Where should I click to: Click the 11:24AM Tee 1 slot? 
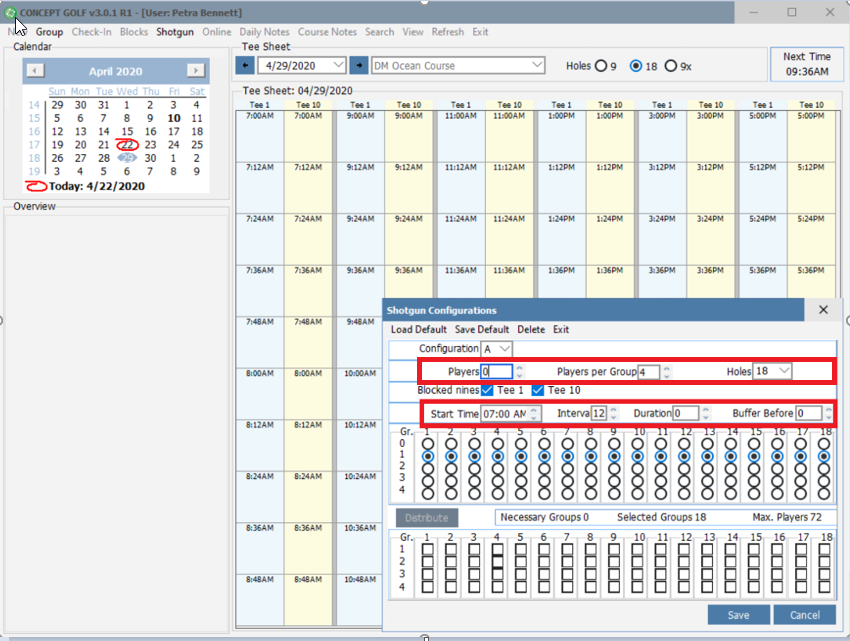[x=461, y=239]
